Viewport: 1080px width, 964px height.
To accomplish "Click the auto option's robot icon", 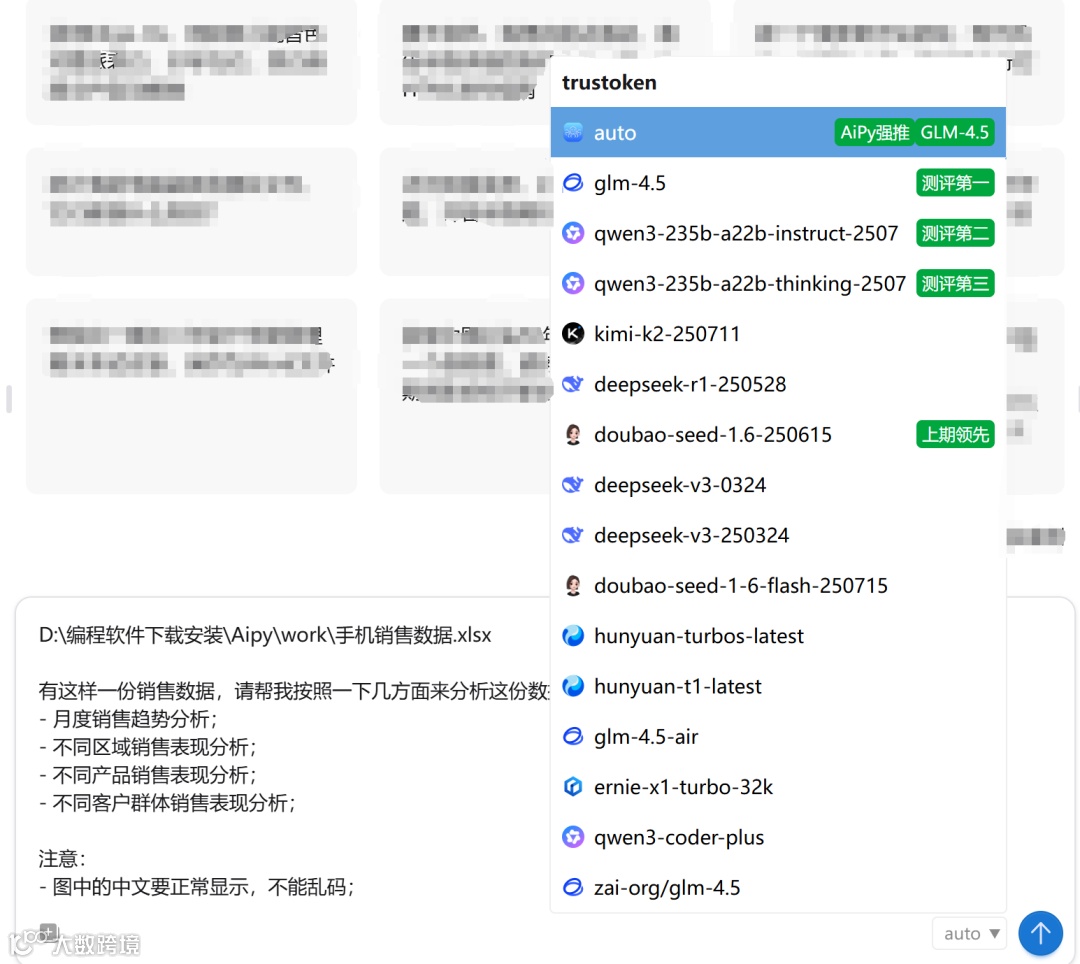I will (573, 132).
